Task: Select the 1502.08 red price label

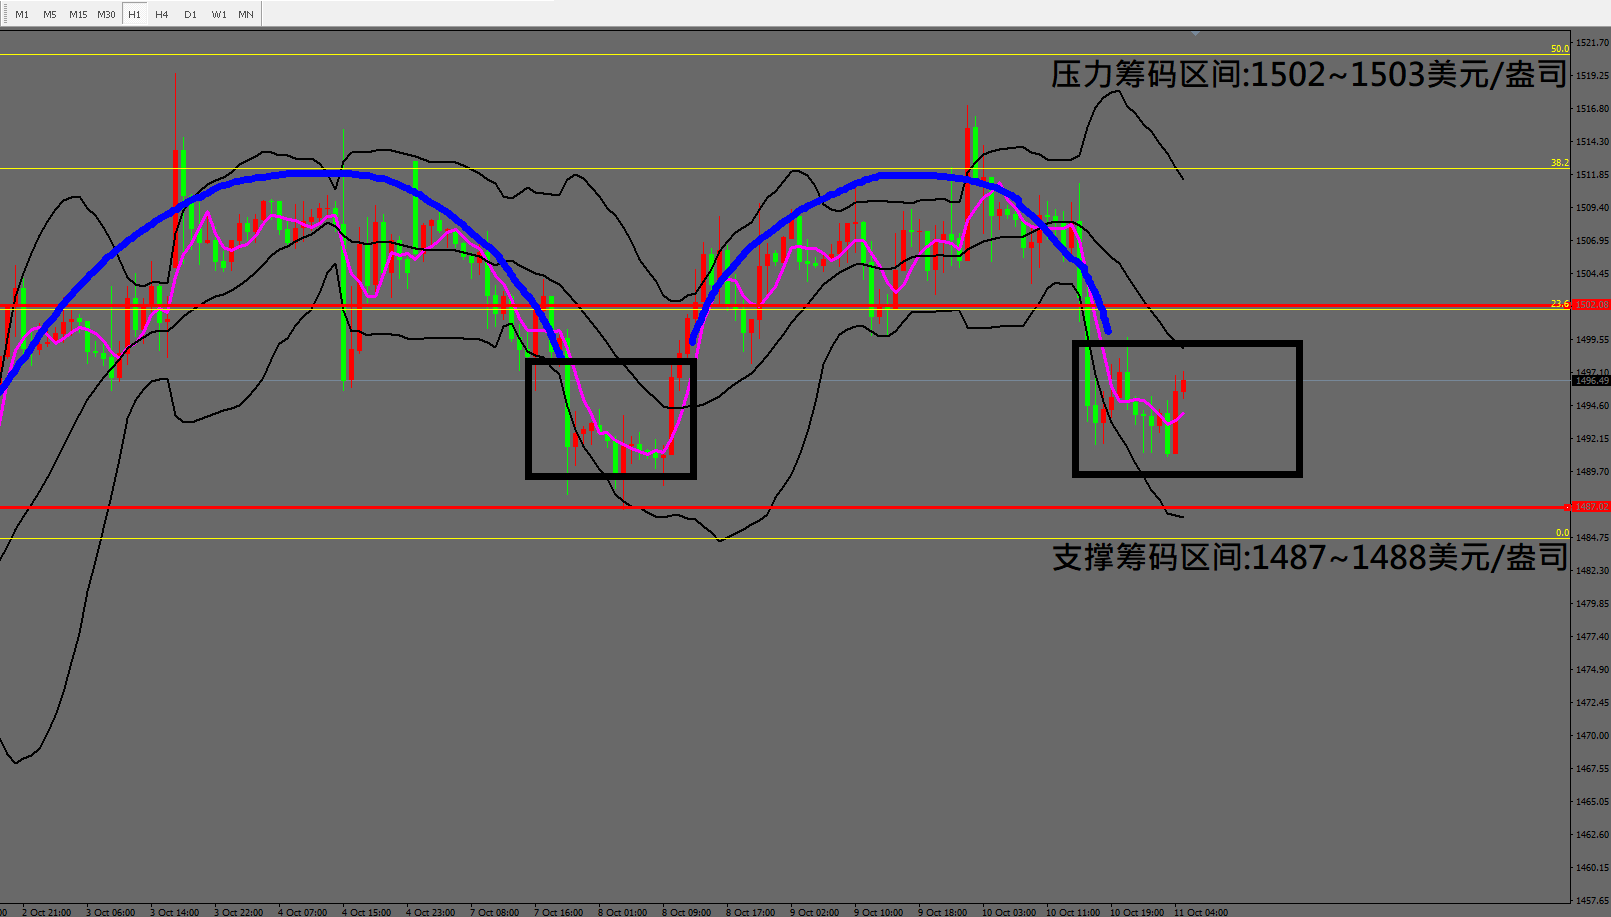Action: click(x=1591, y=304)
